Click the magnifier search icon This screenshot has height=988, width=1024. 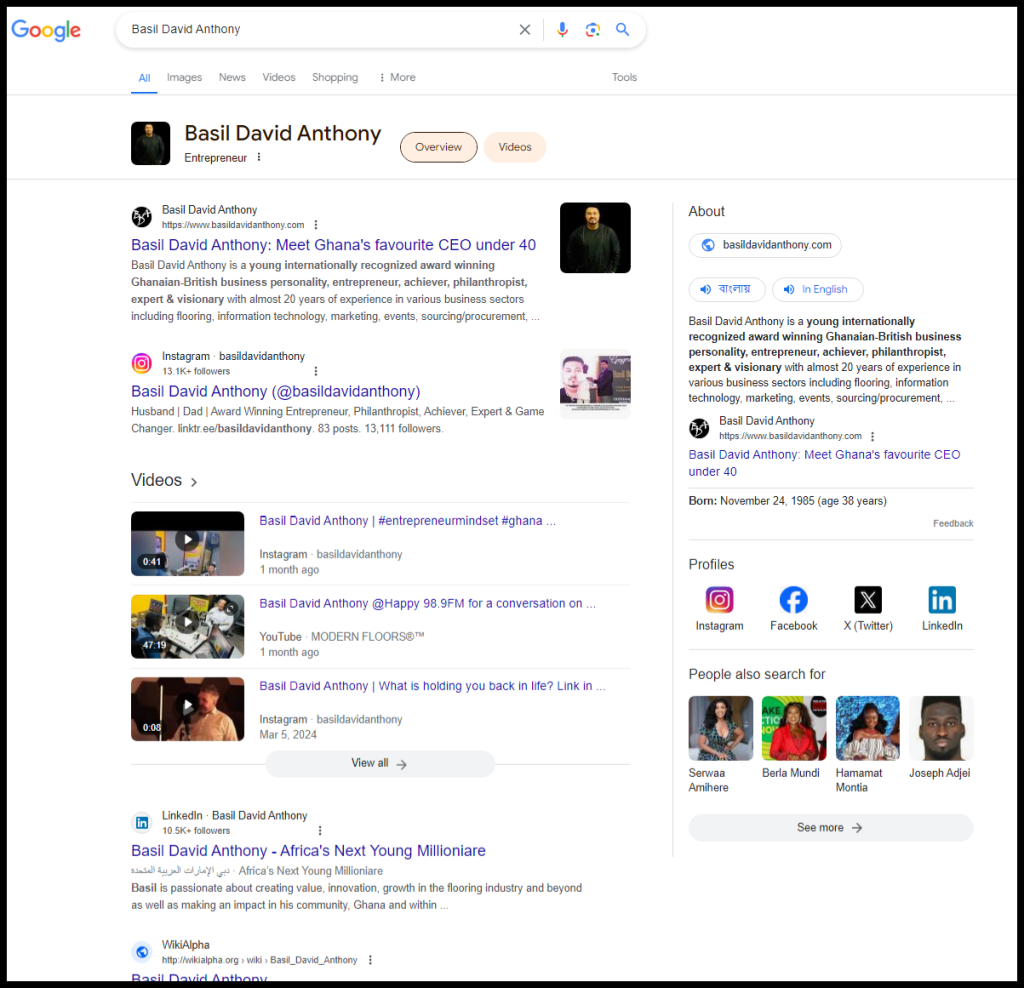tap(622, 29)
